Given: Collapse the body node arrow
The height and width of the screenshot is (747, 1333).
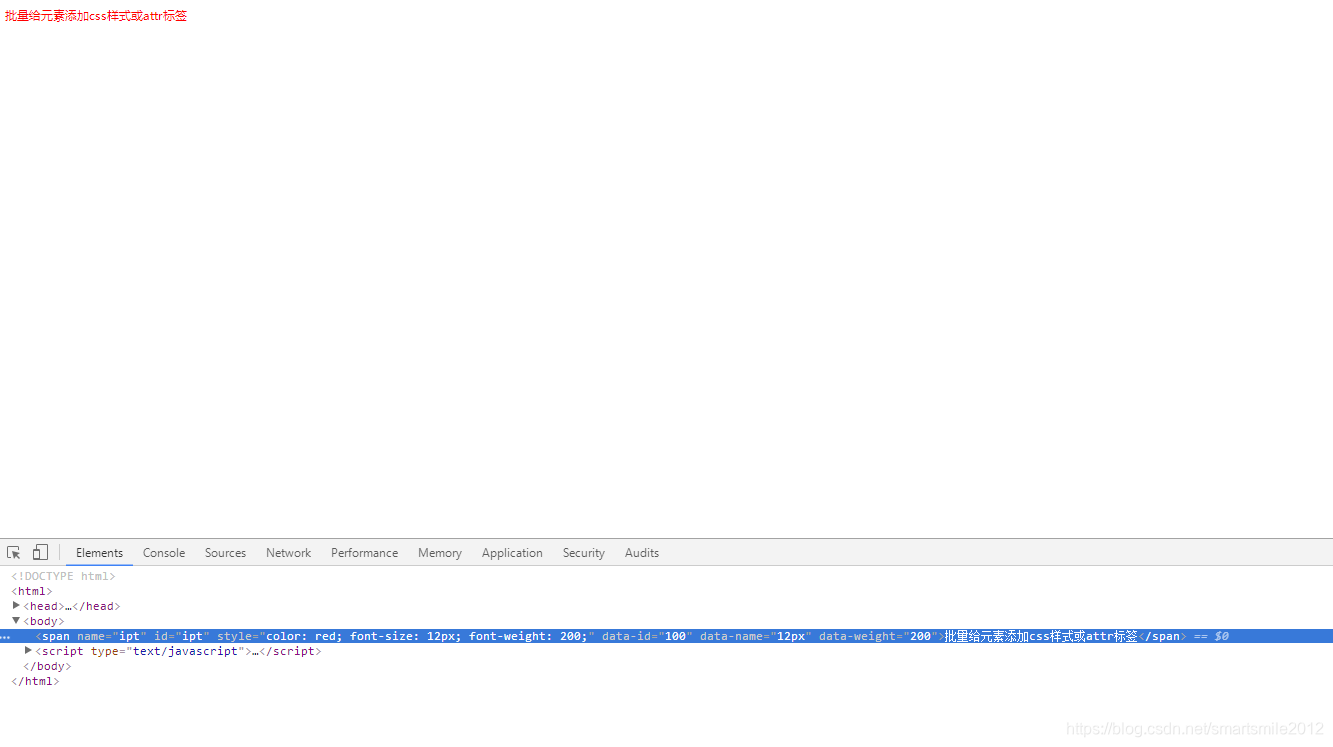Looking at the screenshot, I should pyautogui.click(x=16, y=621).
